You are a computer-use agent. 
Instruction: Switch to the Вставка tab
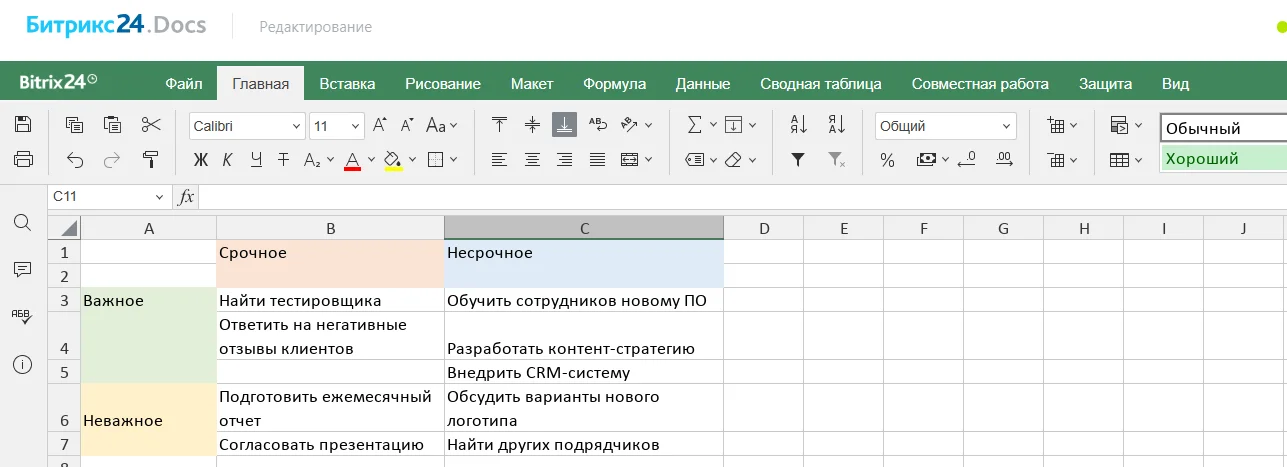347,84
